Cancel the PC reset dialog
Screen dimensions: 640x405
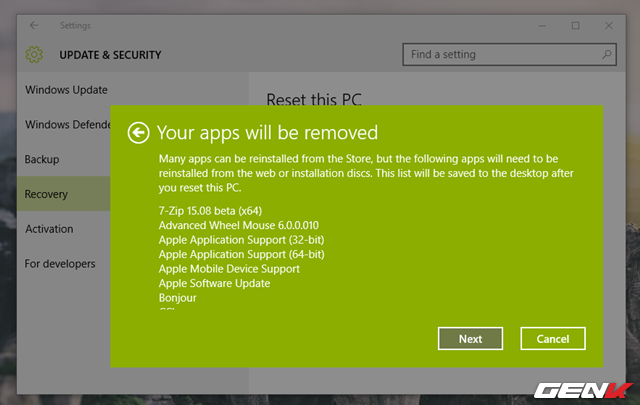click(x=552, y=339)
